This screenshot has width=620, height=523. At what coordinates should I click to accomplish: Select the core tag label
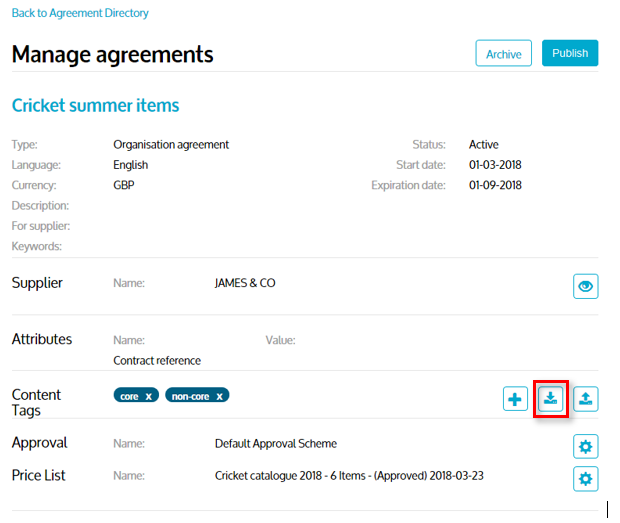(129, 396)
